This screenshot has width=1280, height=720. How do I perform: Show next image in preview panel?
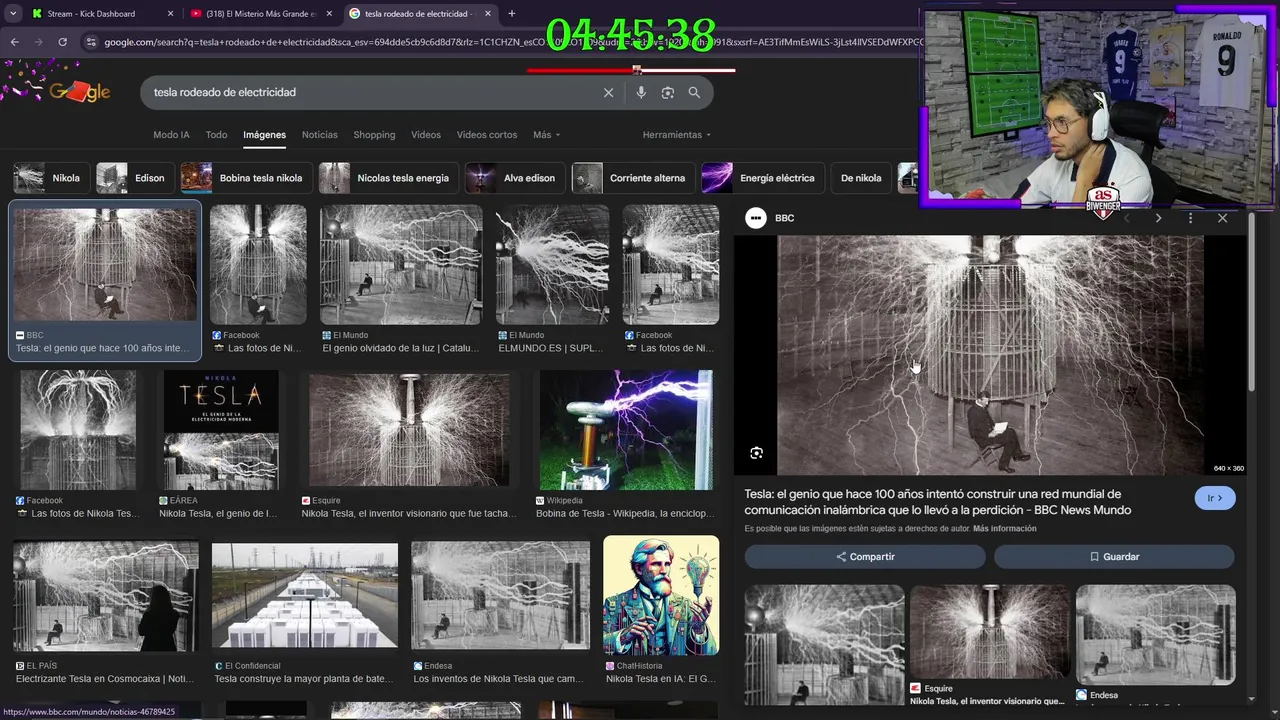(1158, 218)
